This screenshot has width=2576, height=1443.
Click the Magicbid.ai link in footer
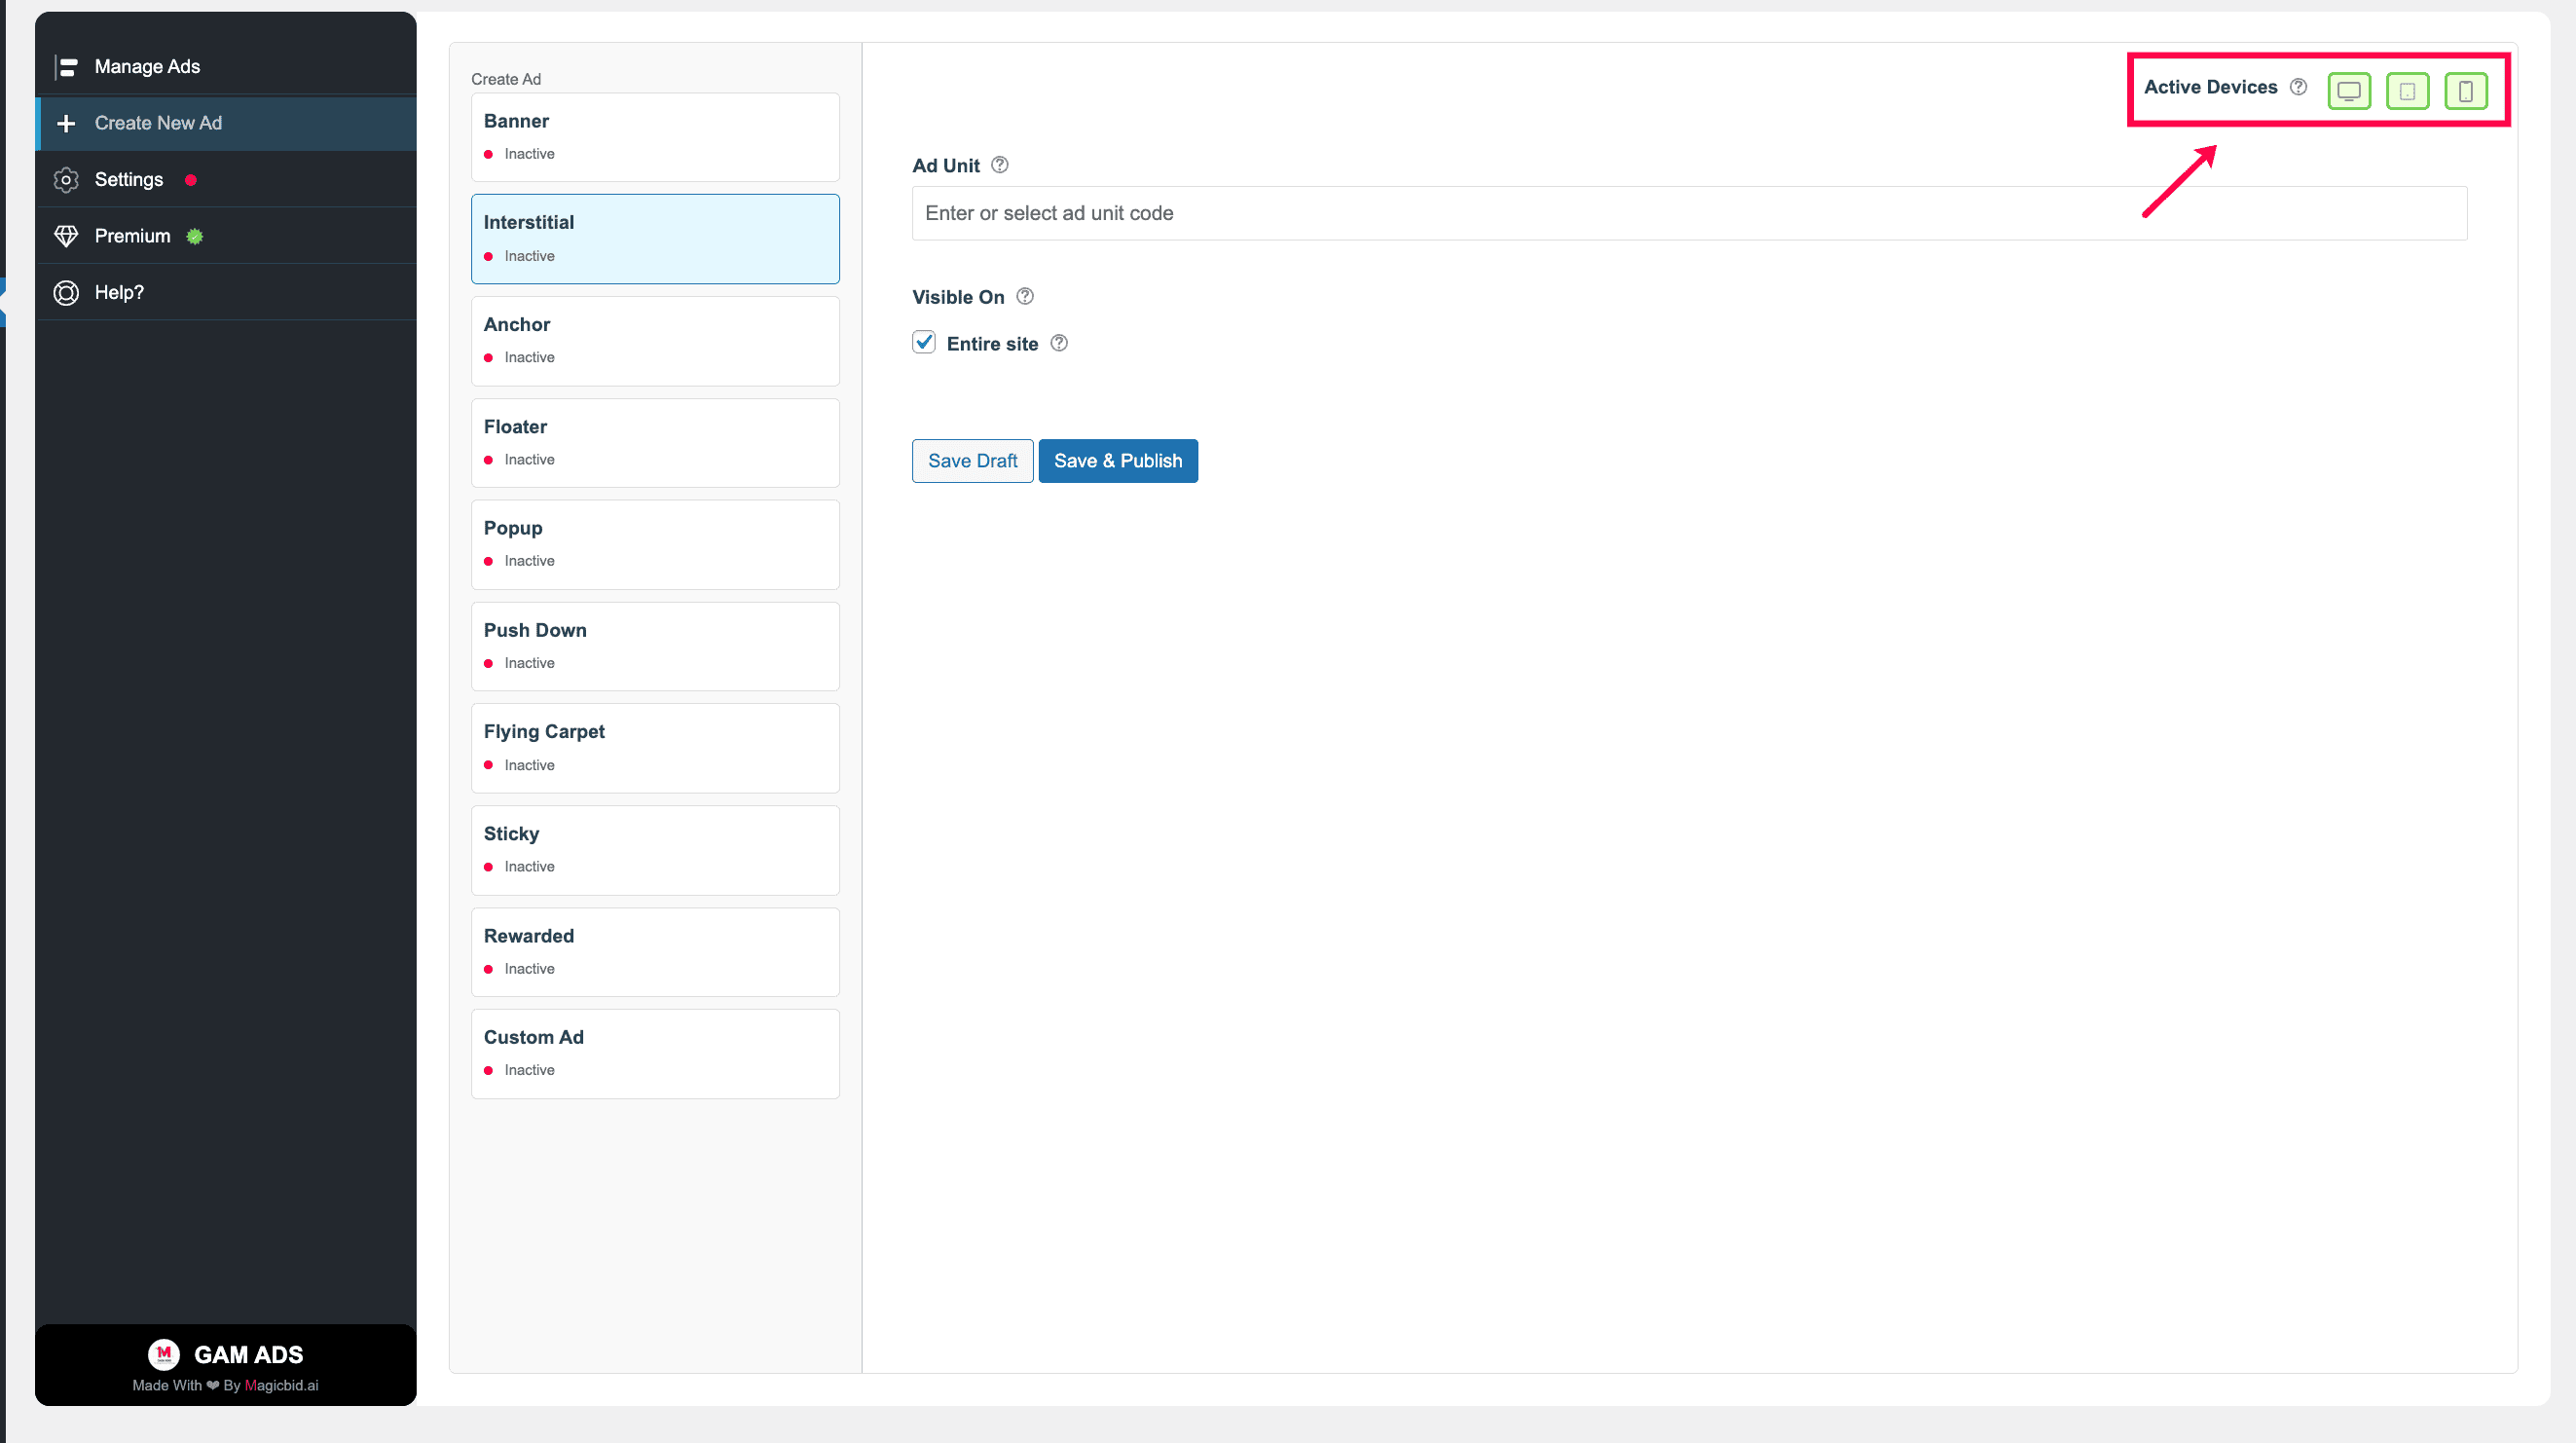(x=281, y=1385)
